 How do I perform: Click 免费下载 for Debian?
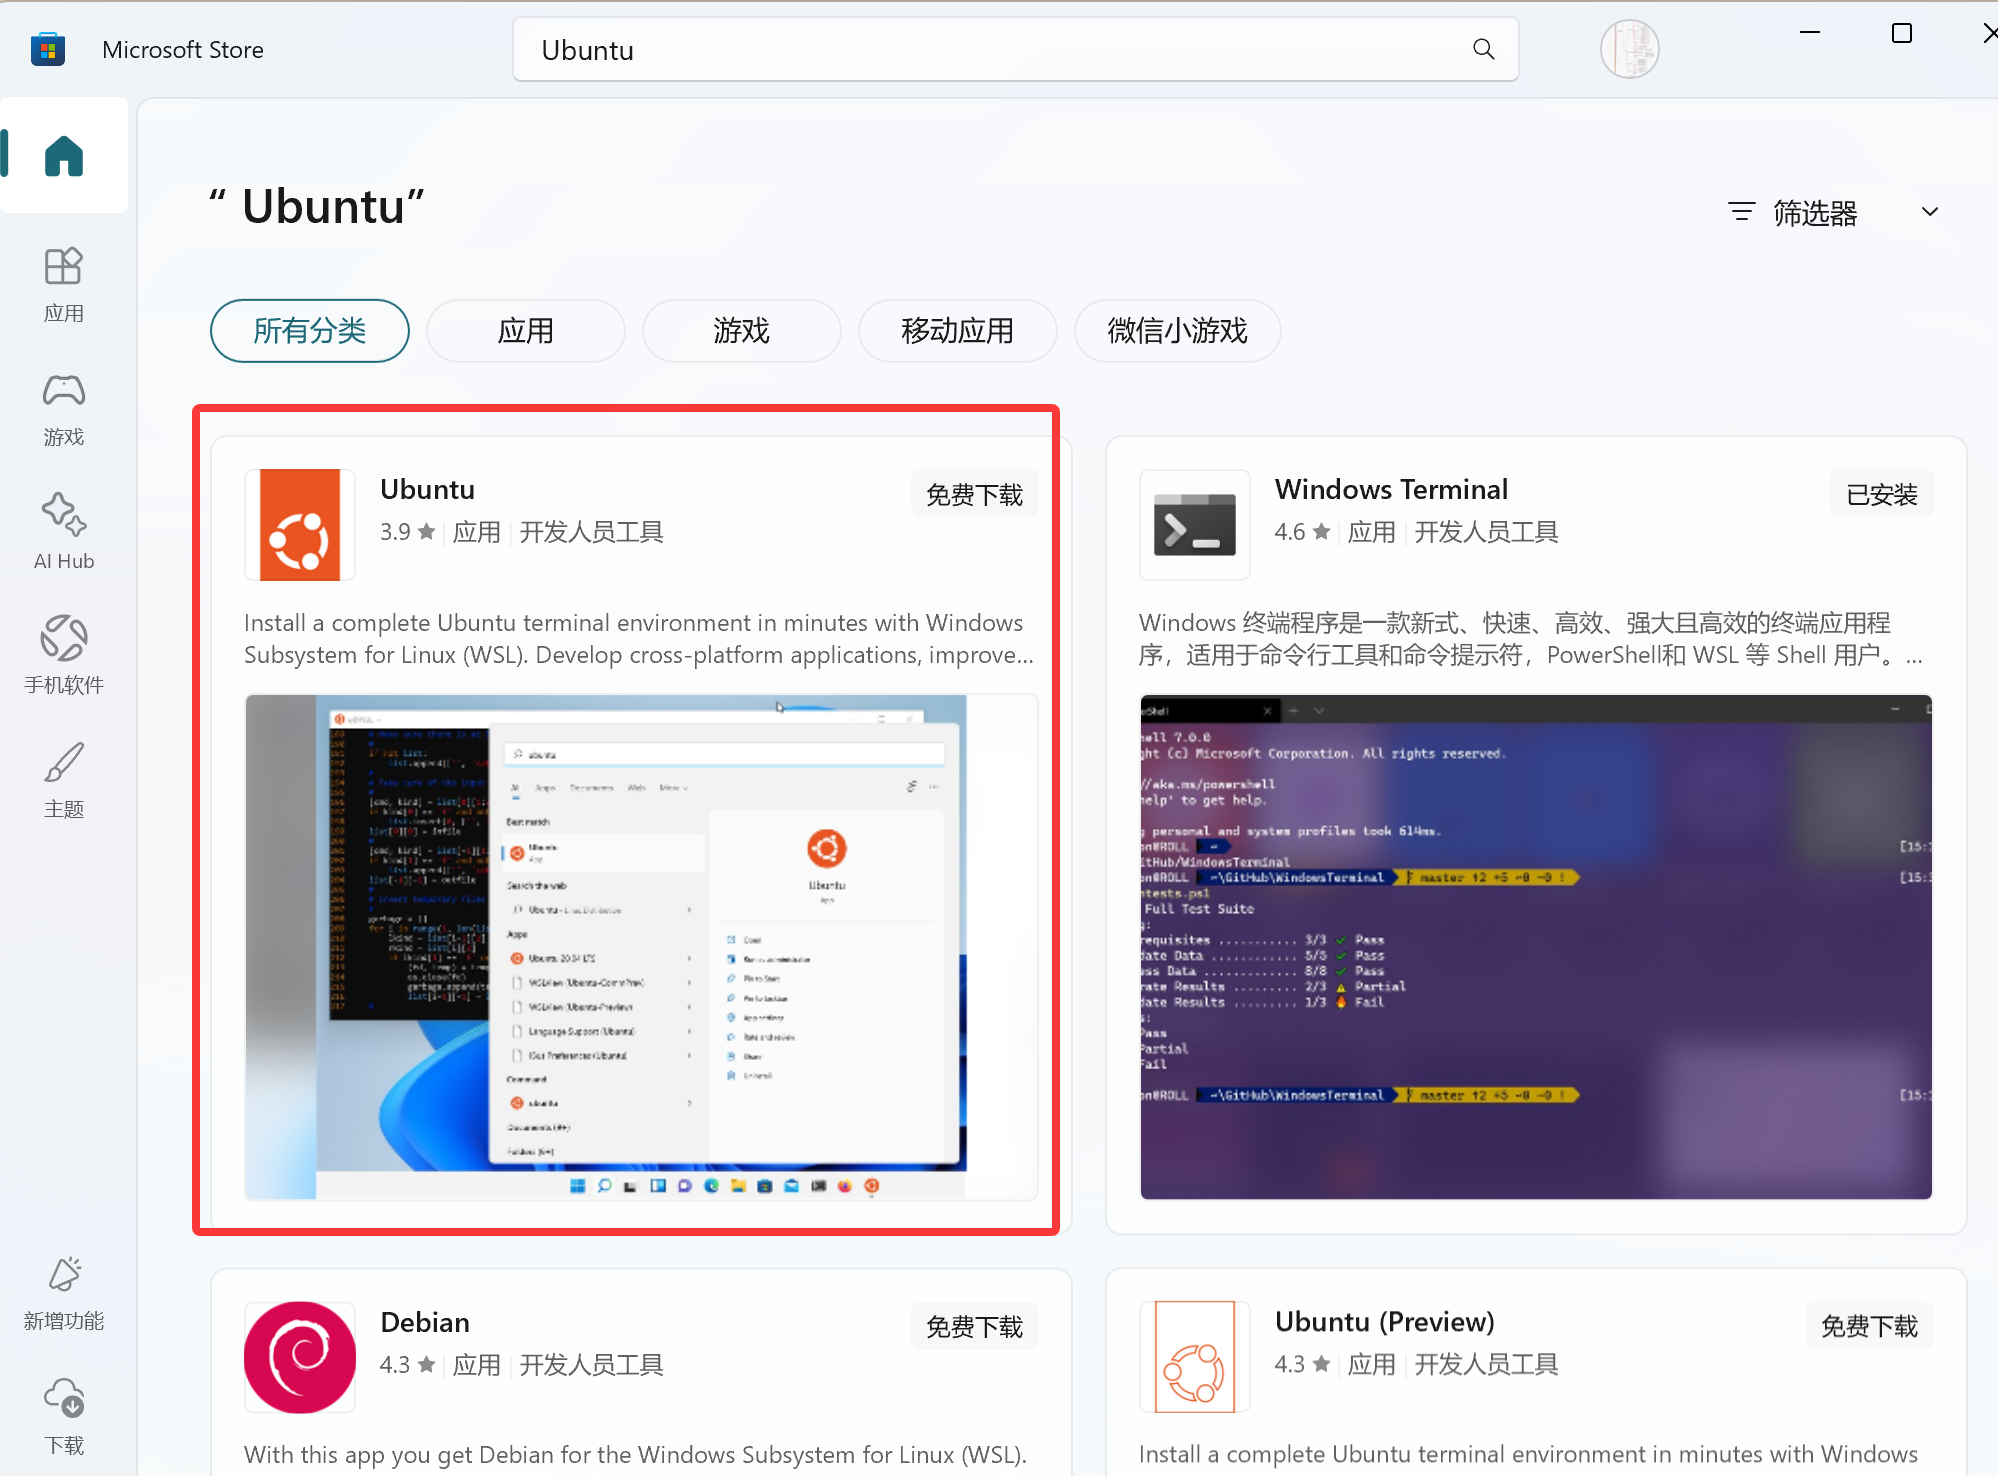974,1326
